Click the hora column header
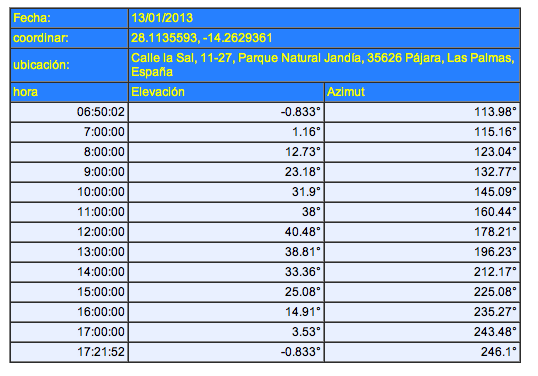The width and height of the screenshot is (538, 376). (x=69, y=92)
